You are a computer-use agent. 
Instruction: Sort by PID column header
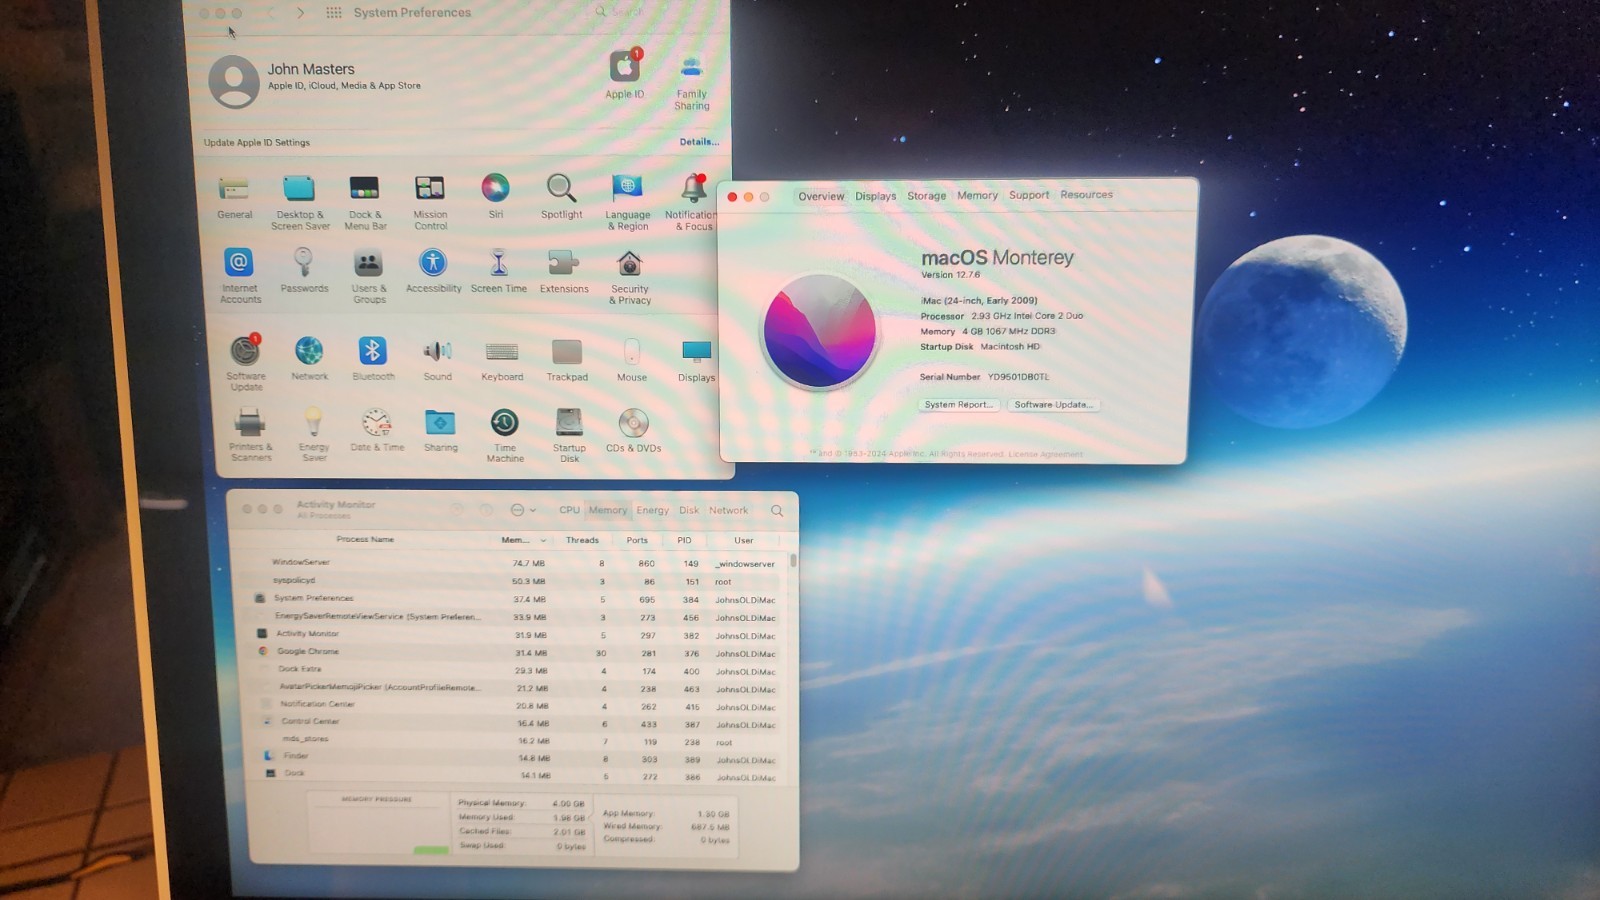(684, 540)
